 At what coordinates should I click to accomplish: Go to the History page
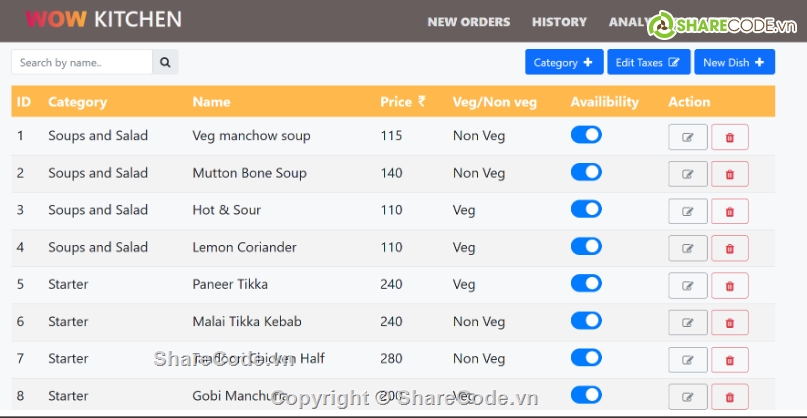pos(559,21)
